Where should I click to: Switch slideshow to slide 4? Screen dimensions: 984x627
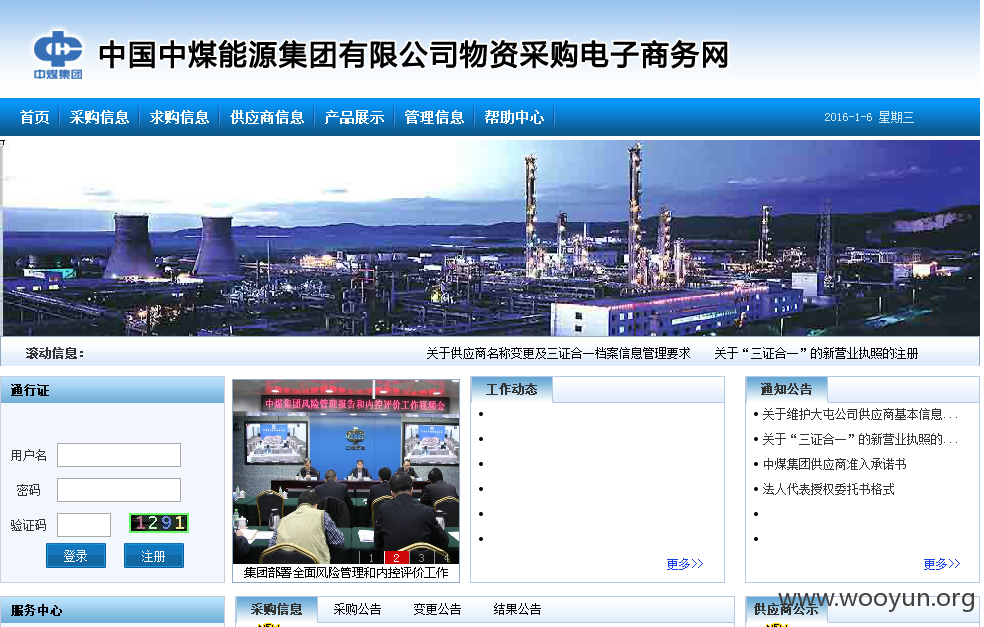(446, 557)
